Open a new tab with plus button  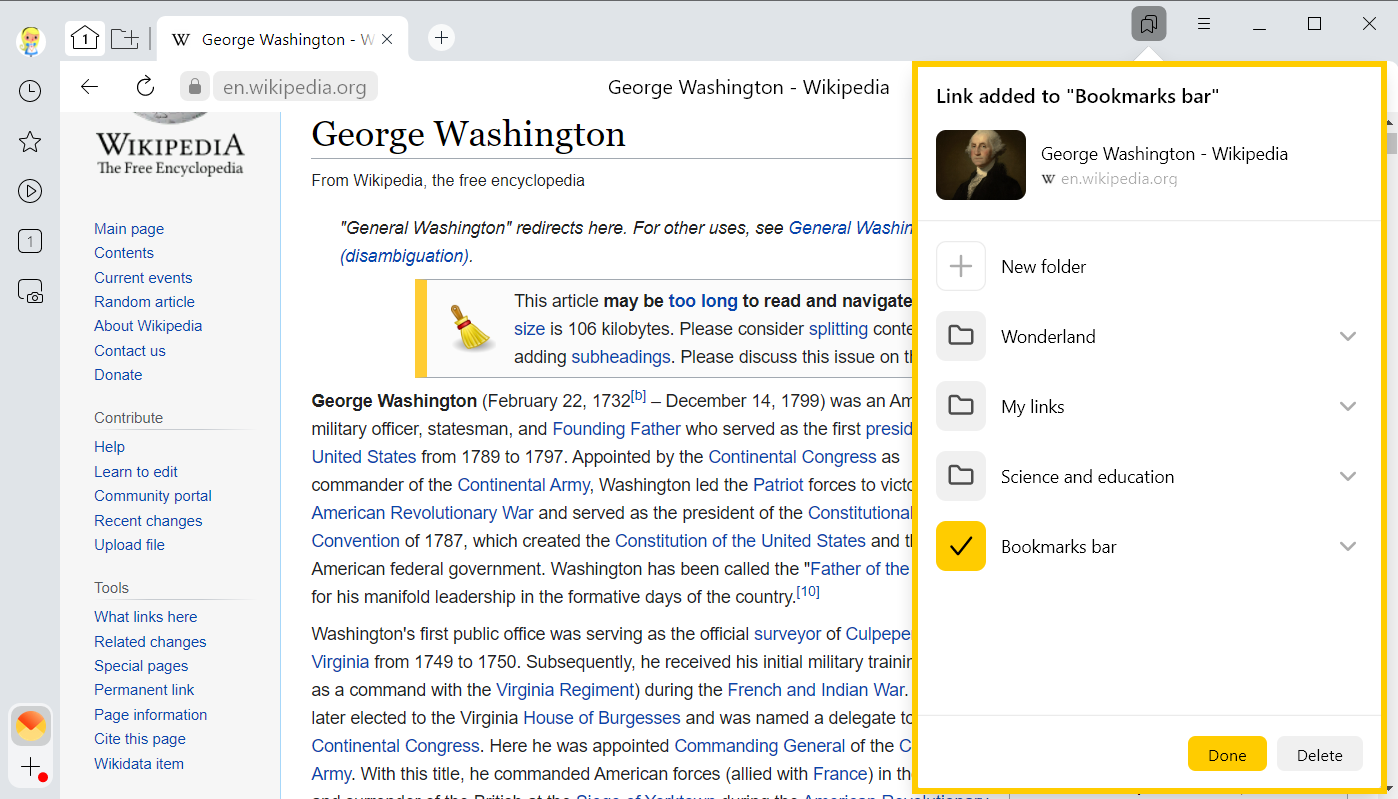[441, 38]
